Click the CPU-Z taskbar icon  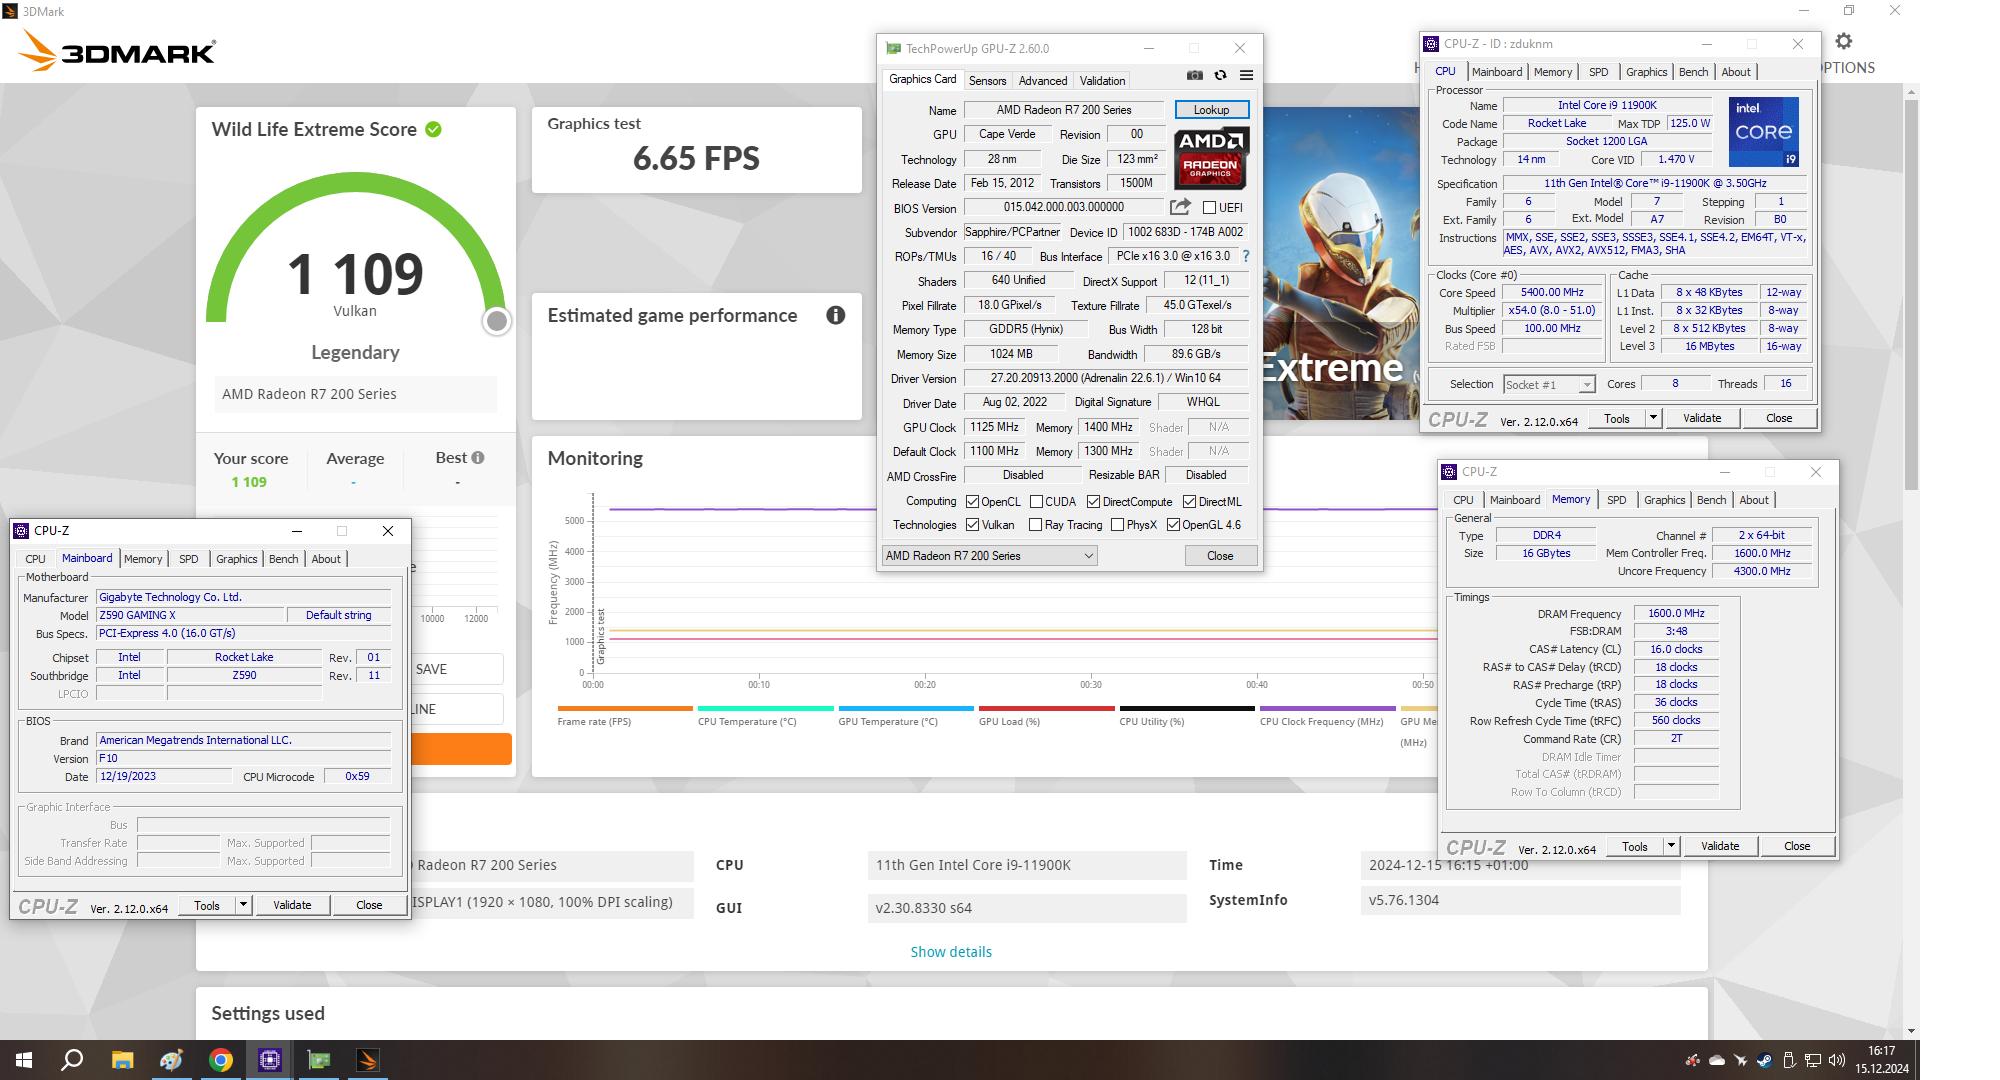270,1060
